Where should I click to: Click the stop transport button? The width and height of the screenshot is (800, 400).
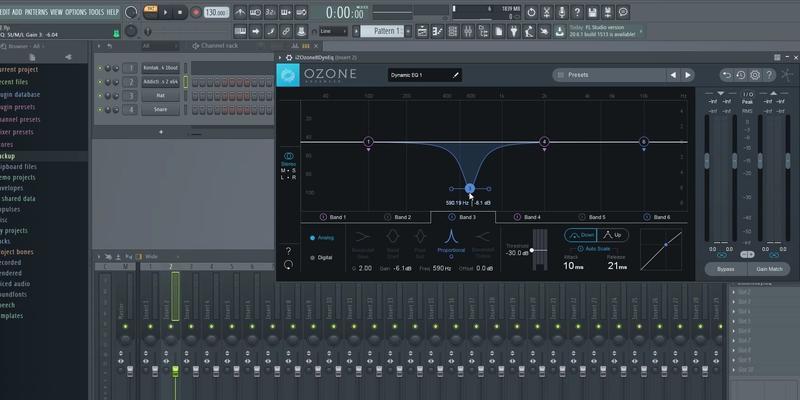click(x=180, y=12)
